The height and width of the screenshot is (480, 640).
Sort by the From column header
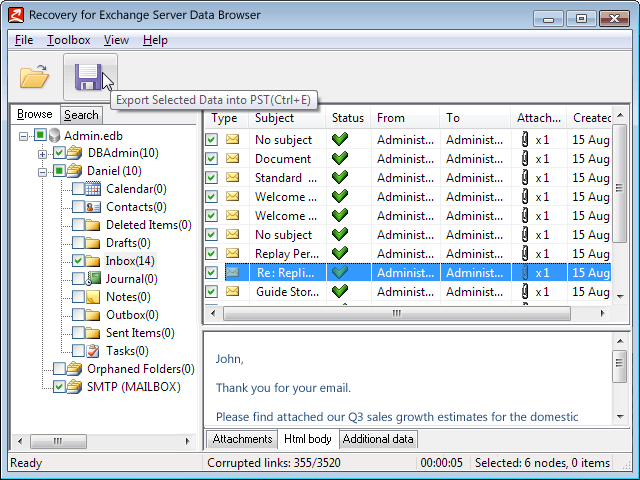(x=405, y=118)
